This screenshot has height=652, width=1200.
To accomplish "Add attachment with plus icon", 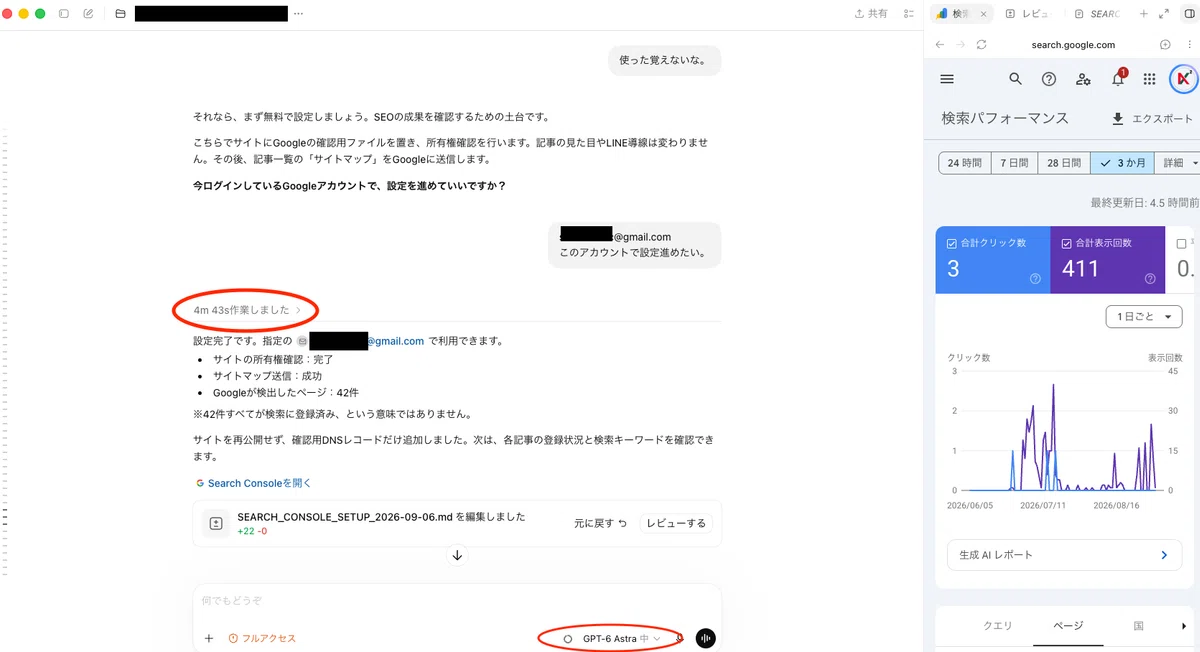I will point(209,638).
